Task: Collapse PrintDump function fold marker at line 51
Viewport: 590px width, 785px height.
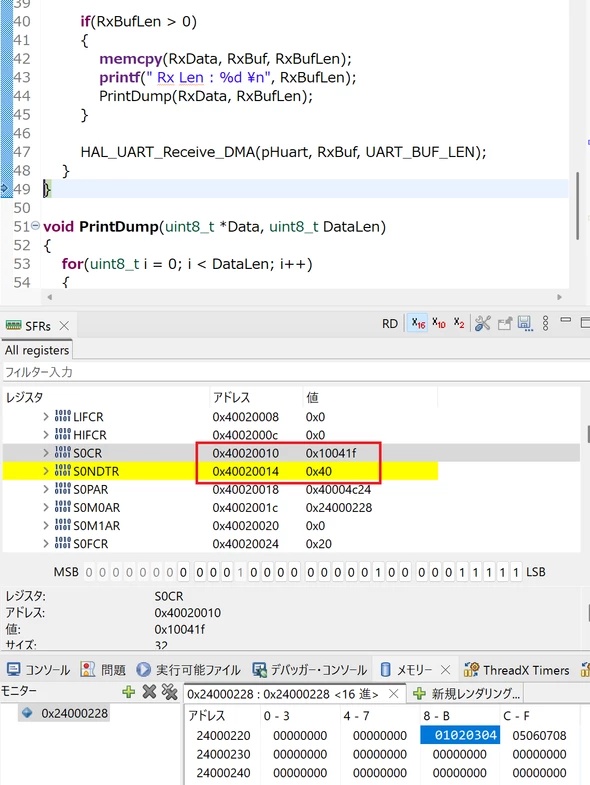Action: (x=35, y=226)
